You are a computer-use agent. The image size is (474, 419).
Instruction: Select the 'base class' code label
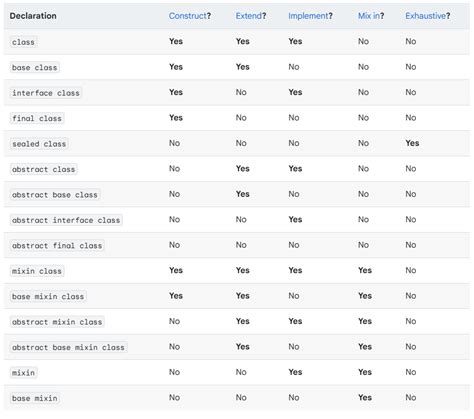coord(35,67)
